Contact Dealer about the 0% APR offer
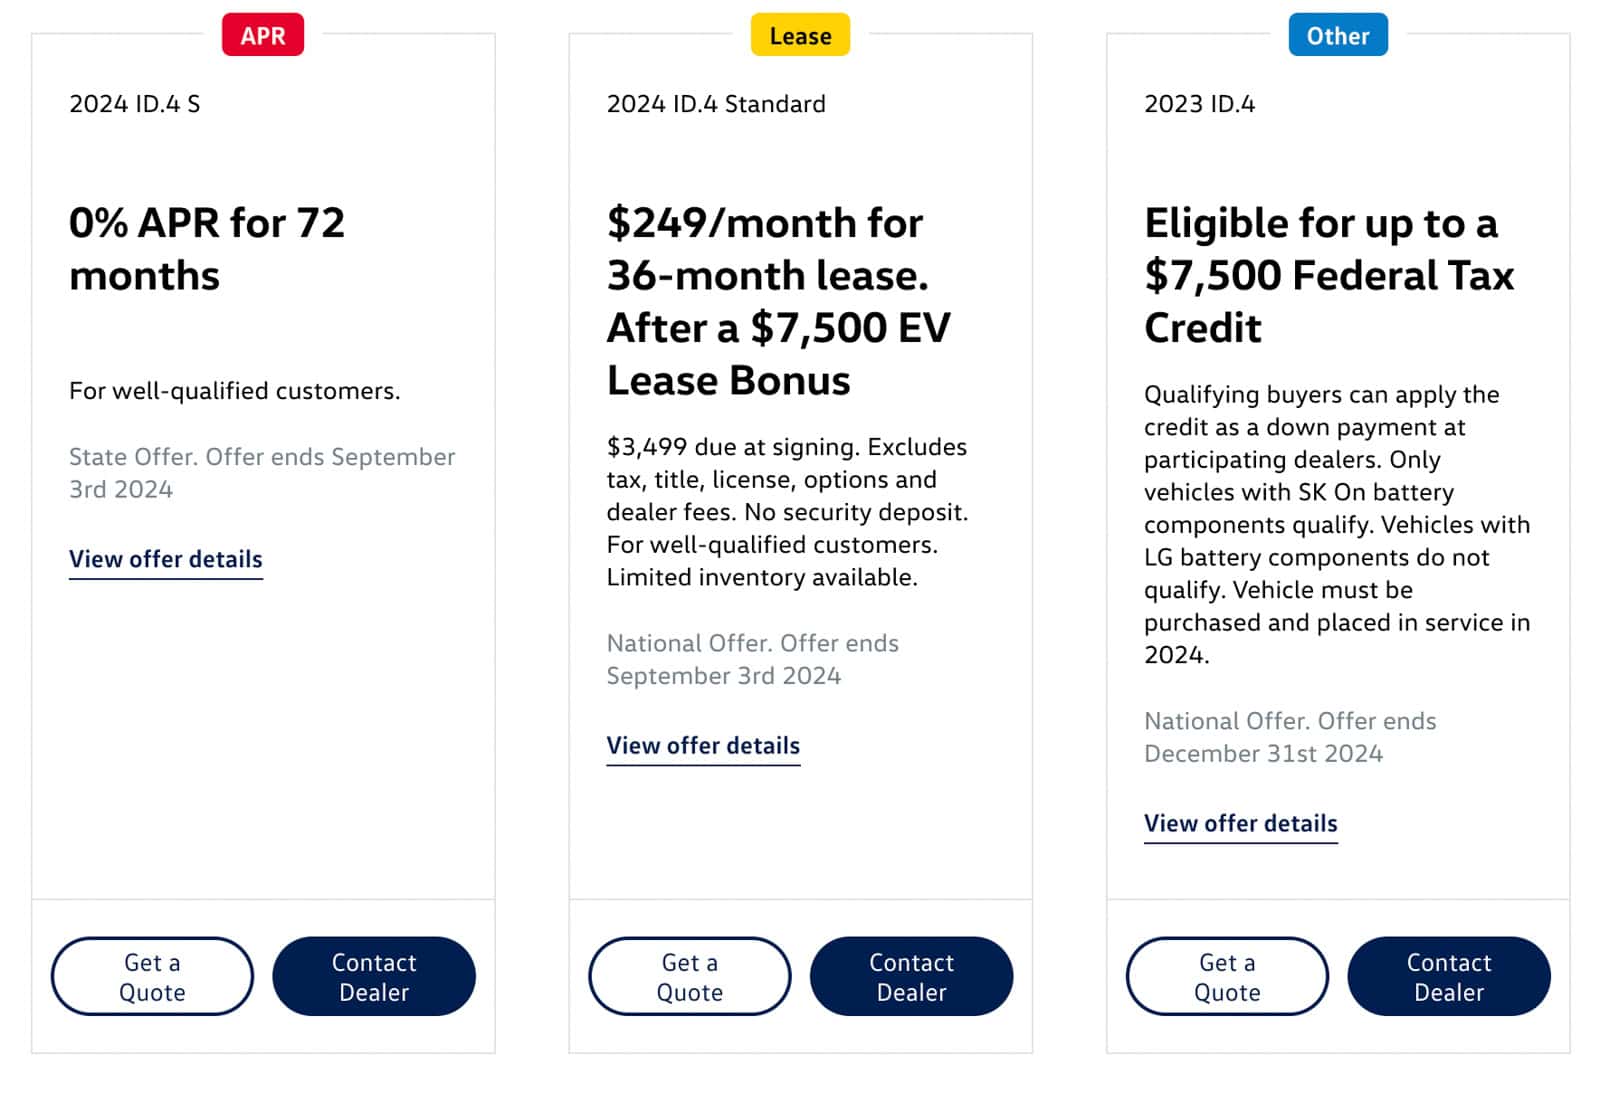Image resolution: width=1600 pixels, height=1093 pixels. pyautogui.click(x=373, y=976)
